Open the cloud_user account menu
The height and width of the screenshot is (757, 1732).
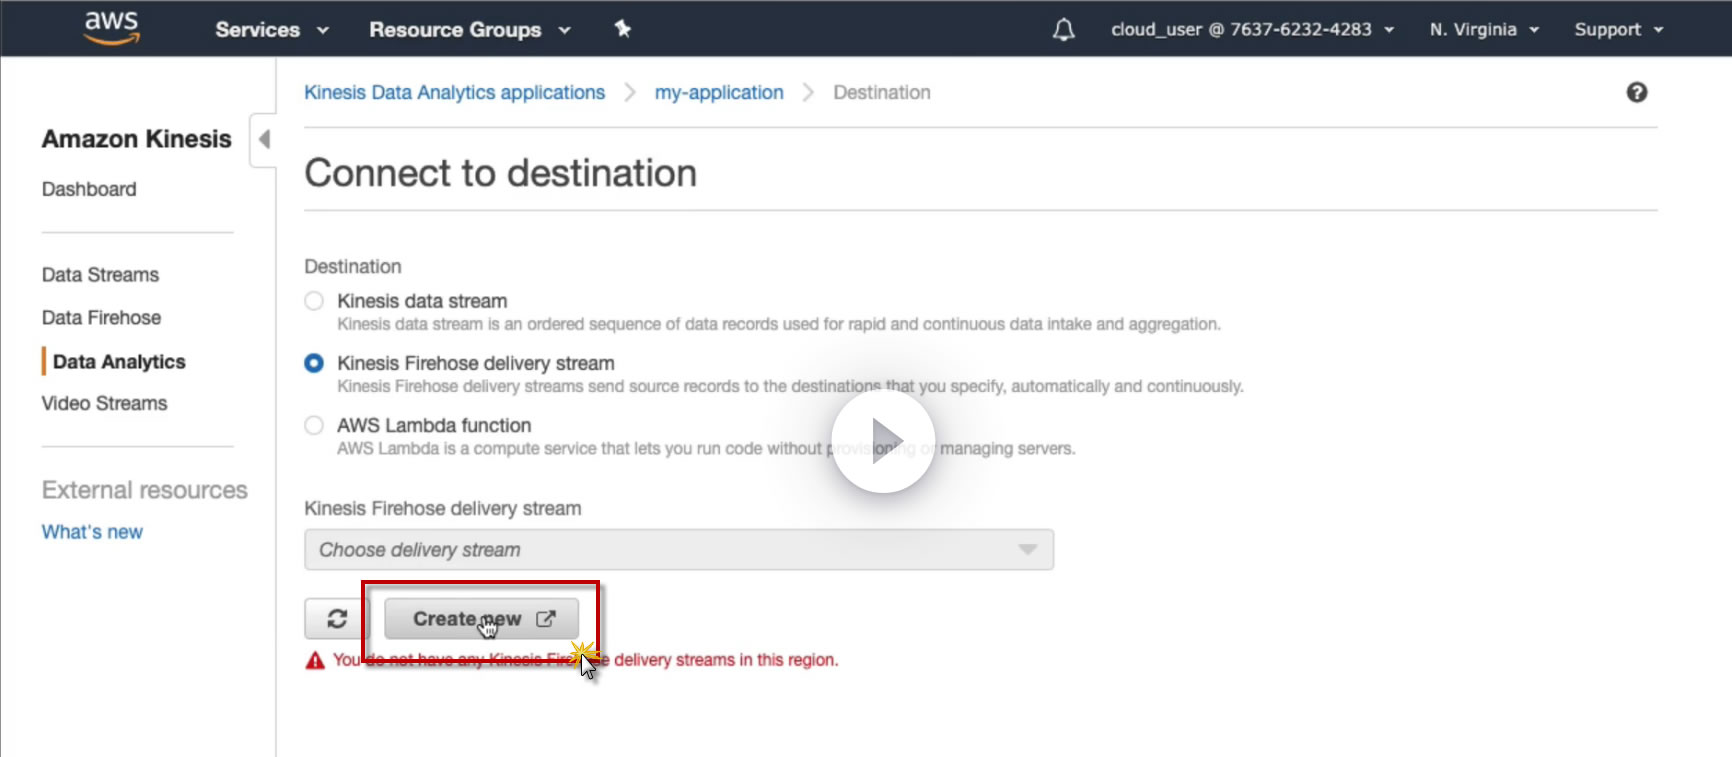1252,30
